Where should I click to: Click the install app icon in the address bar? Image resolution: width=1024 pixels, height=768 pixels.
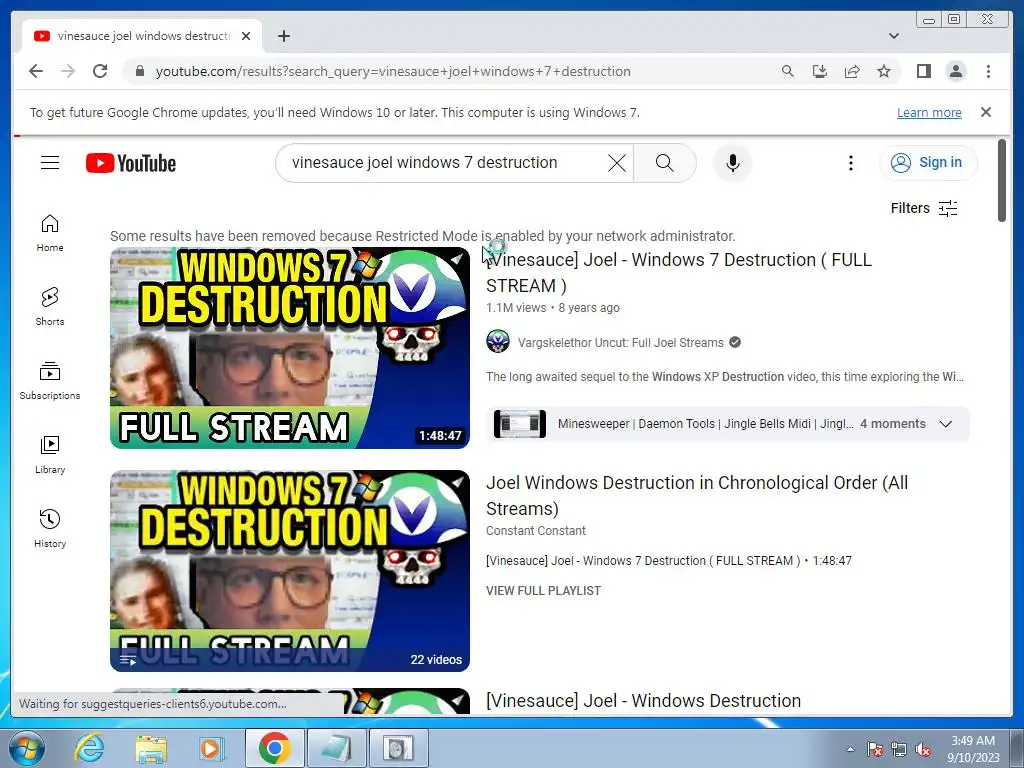pyautogui.click(x=820, y=71)
